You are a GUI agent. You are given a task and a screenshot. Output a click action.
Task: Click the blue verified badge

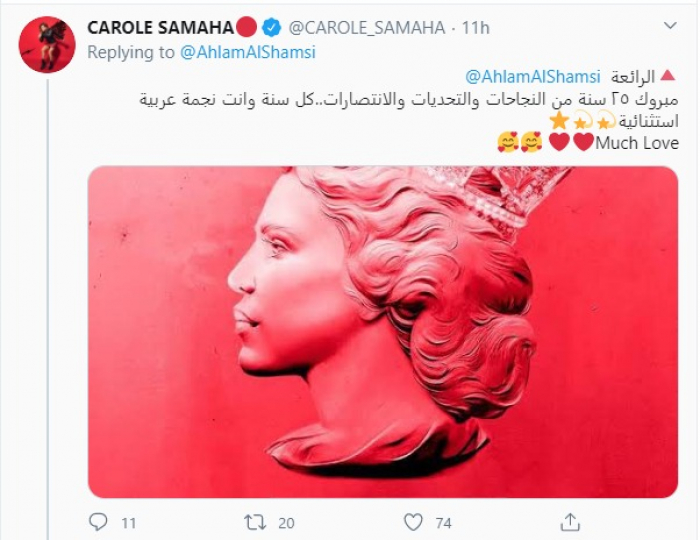271,28
